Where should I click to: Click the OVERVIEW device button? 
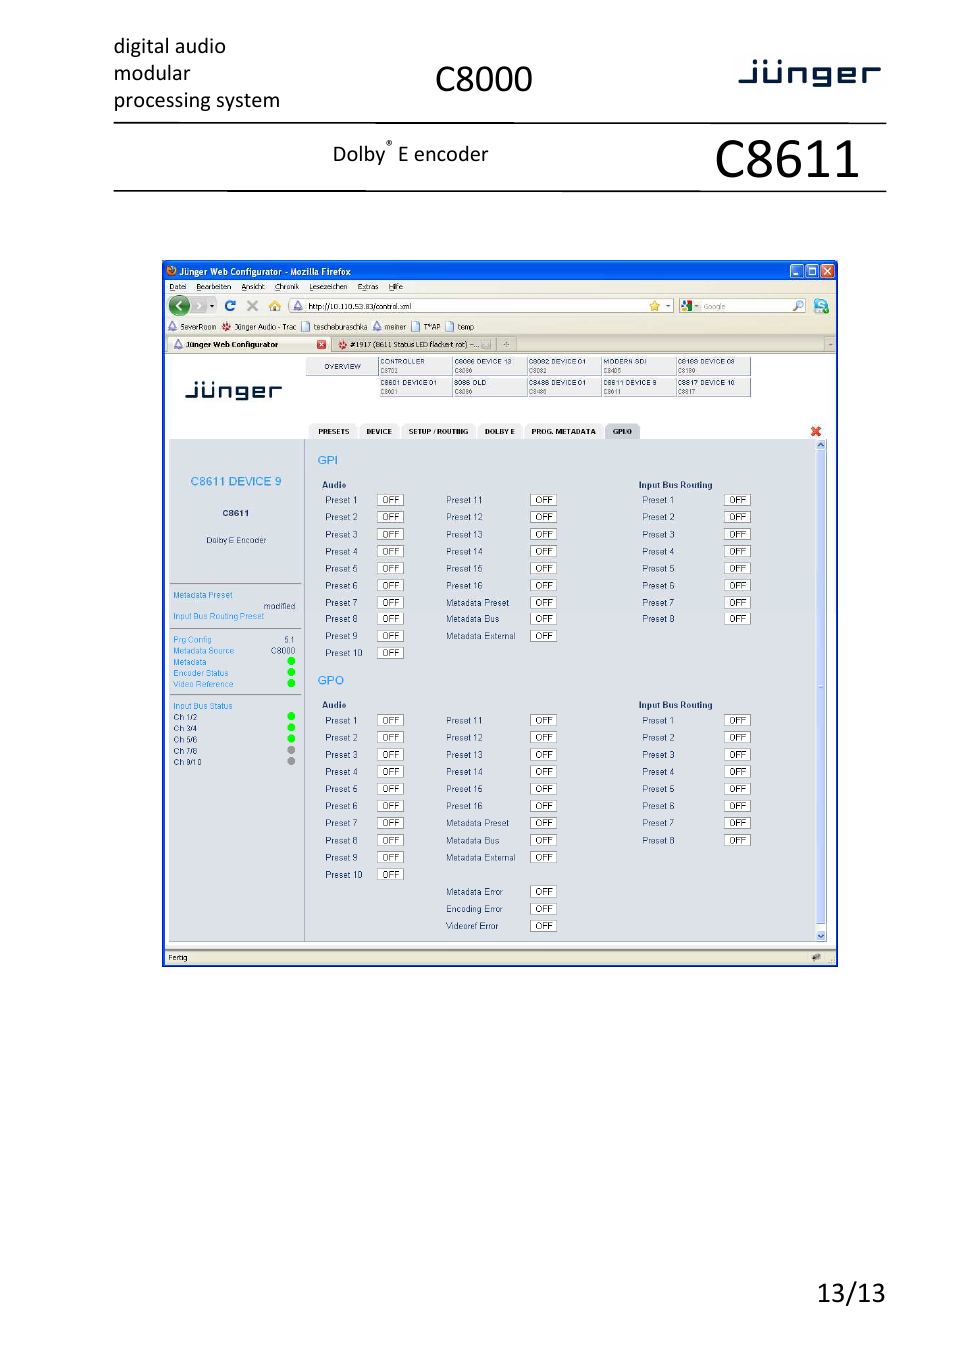(342, 367)
